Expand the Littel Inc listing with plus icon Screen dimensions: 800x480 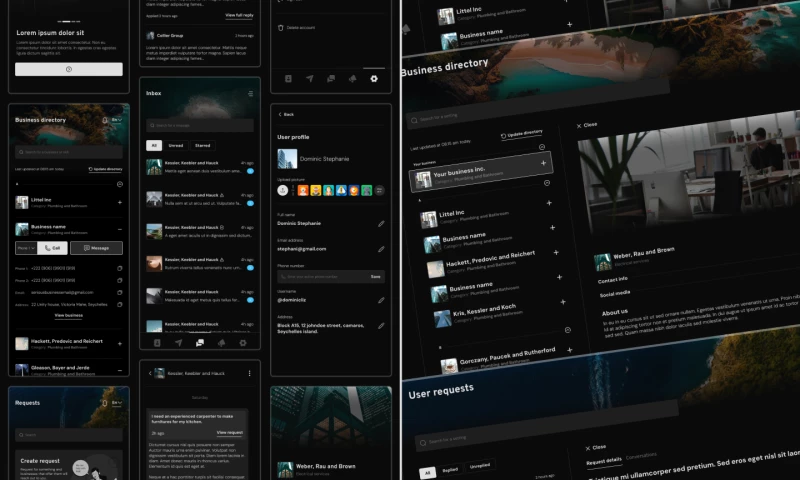tap(120, 202)
